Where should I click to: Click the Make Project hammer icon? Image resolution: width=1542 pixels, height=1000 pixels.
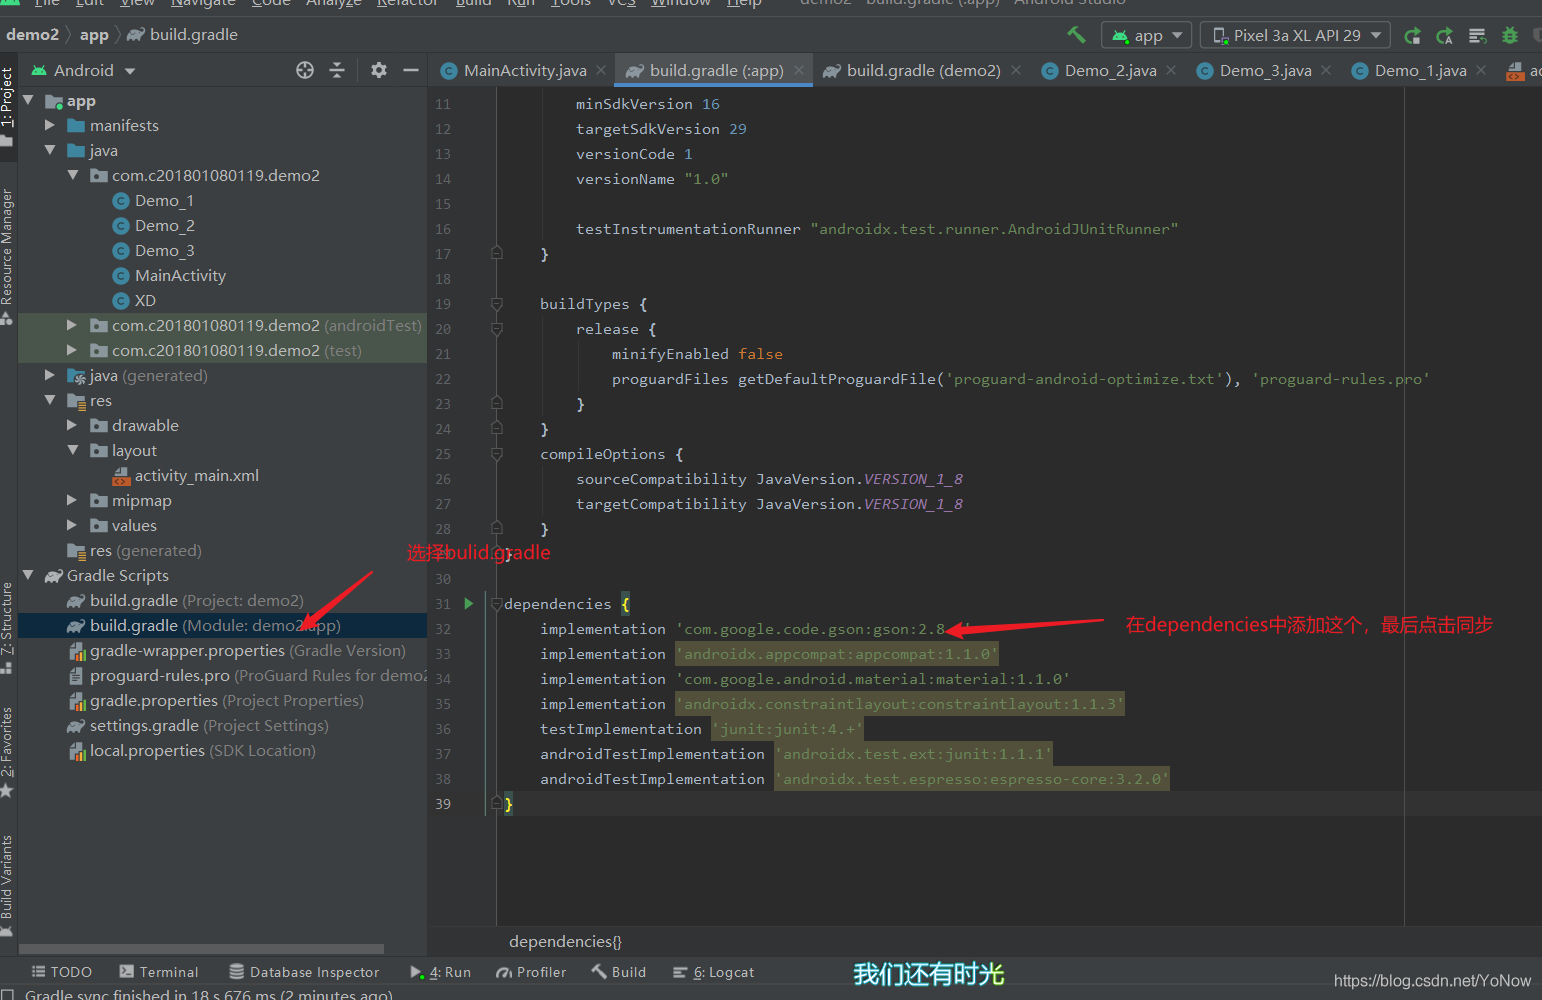click(1076, 35)
